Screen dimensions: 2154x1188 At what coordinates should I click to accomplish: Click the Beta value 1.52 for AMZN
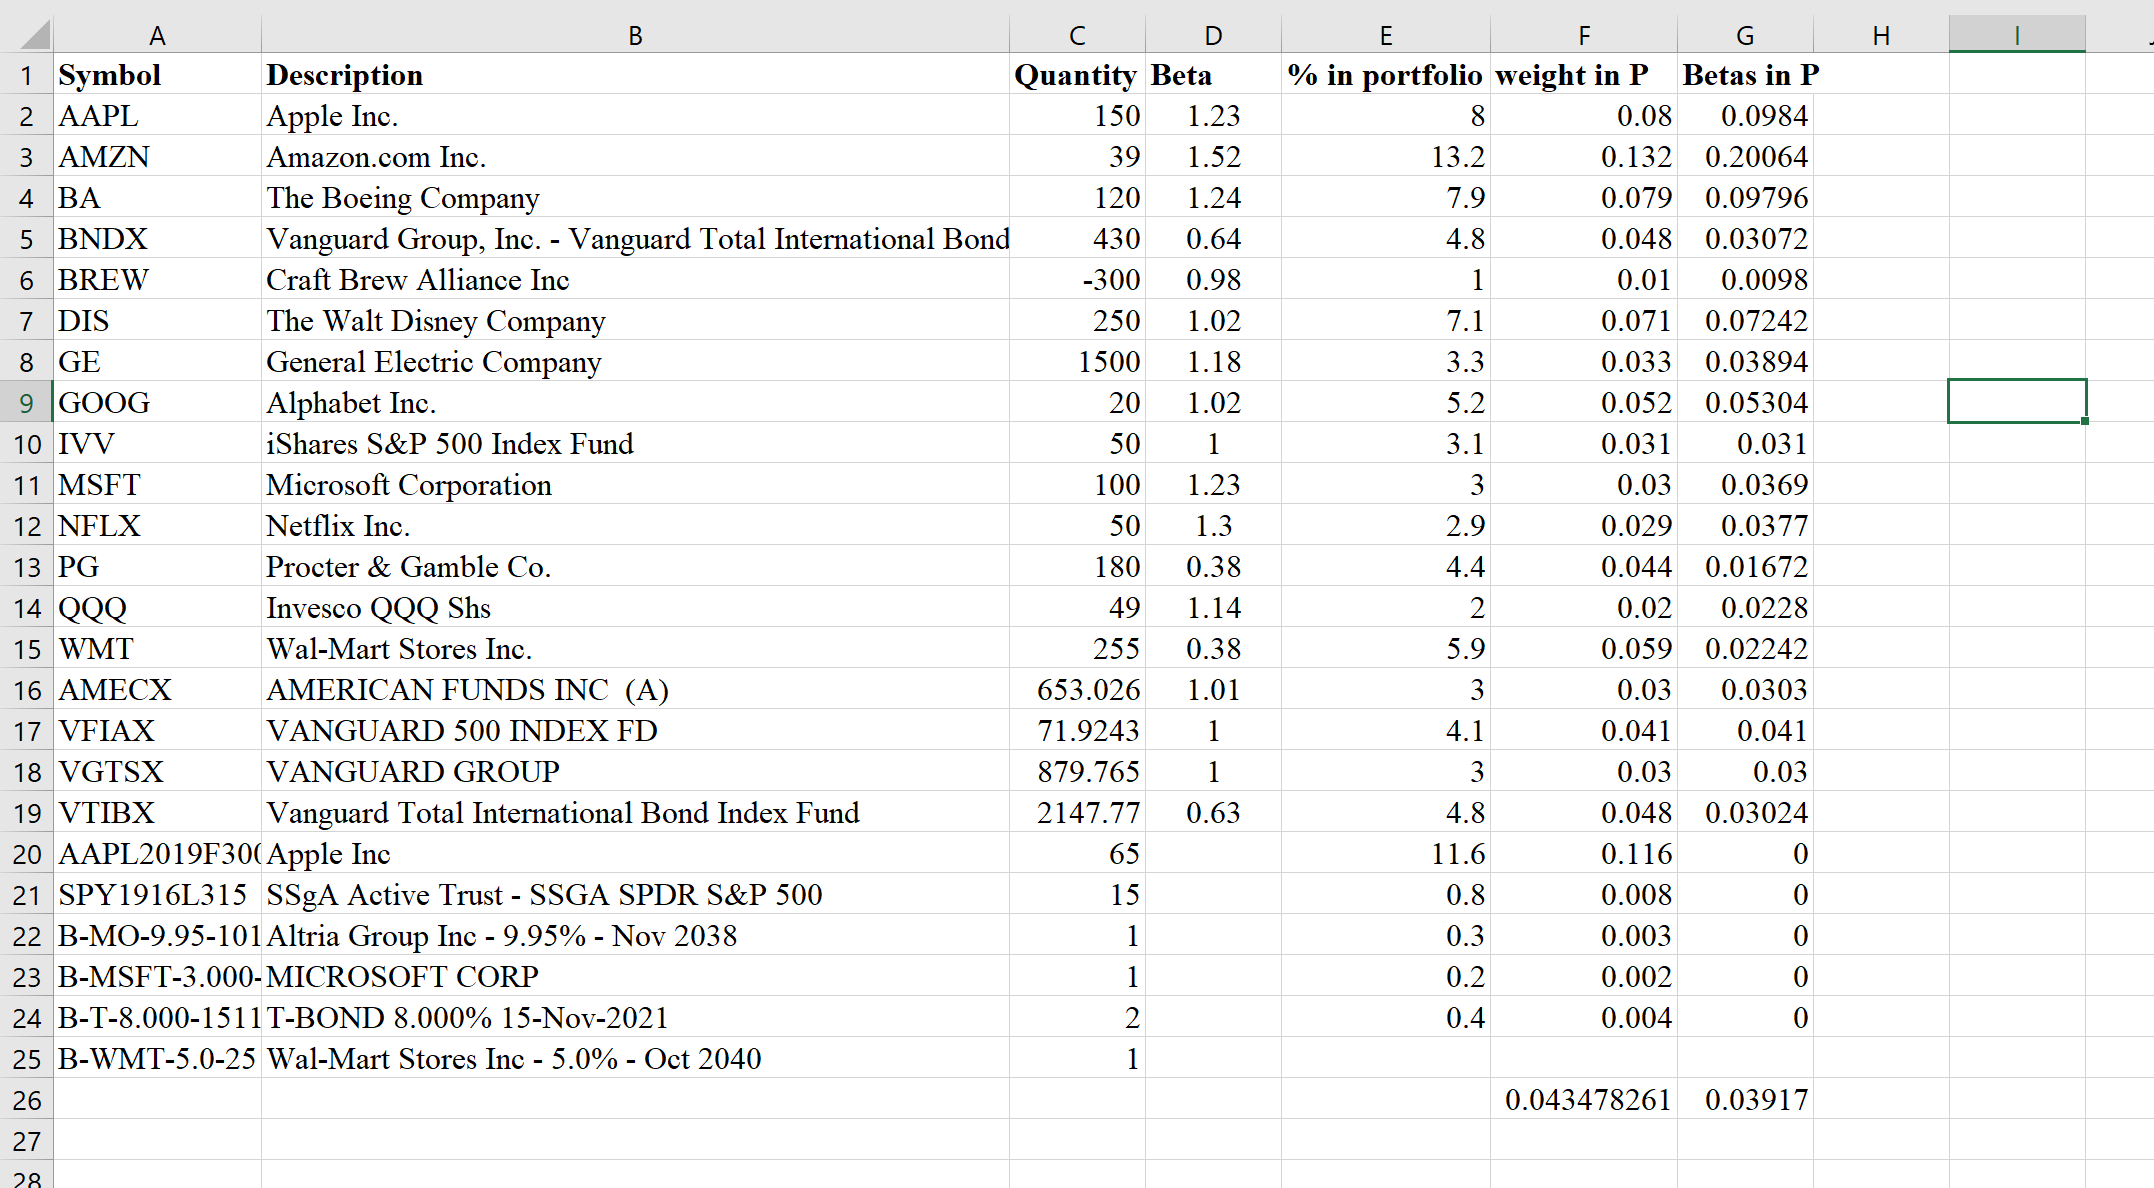(1213, 157)
